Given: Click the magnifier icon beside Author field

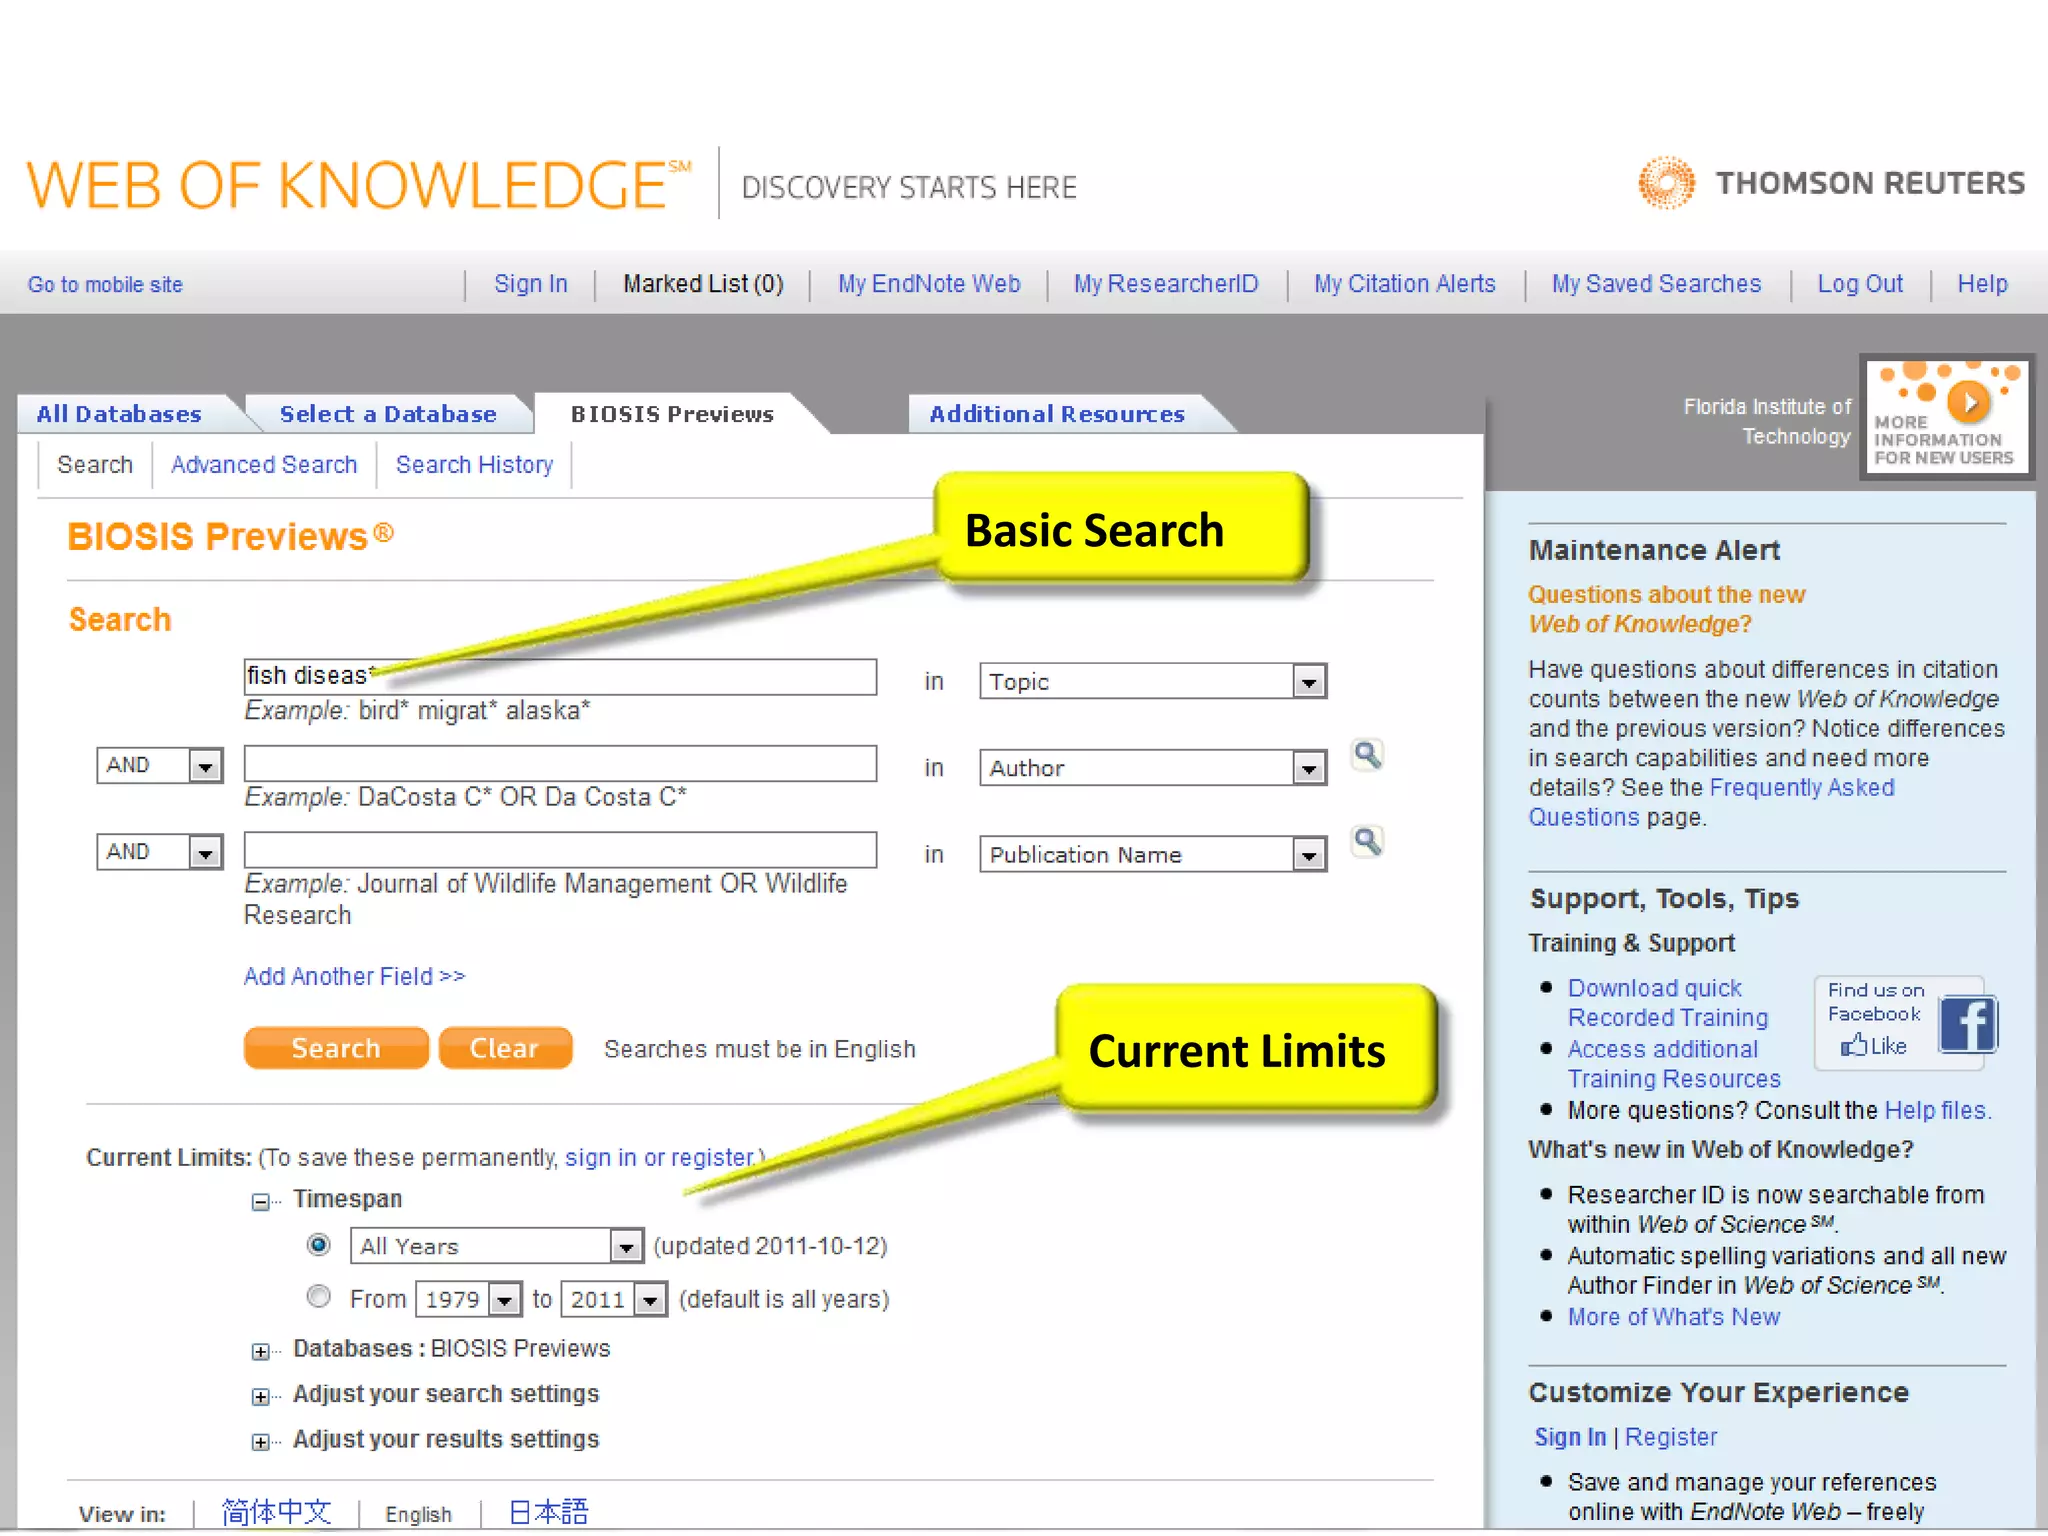Looking at the screenshot, I should click(x=1367, y=755).
